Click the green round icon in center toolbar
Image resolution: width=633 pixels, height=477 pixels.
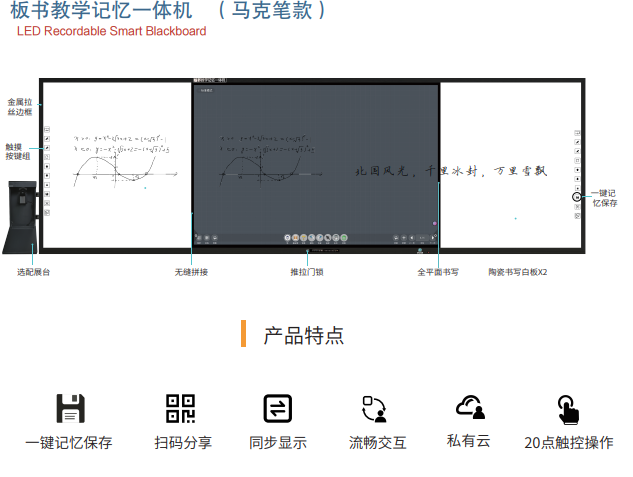343,238
